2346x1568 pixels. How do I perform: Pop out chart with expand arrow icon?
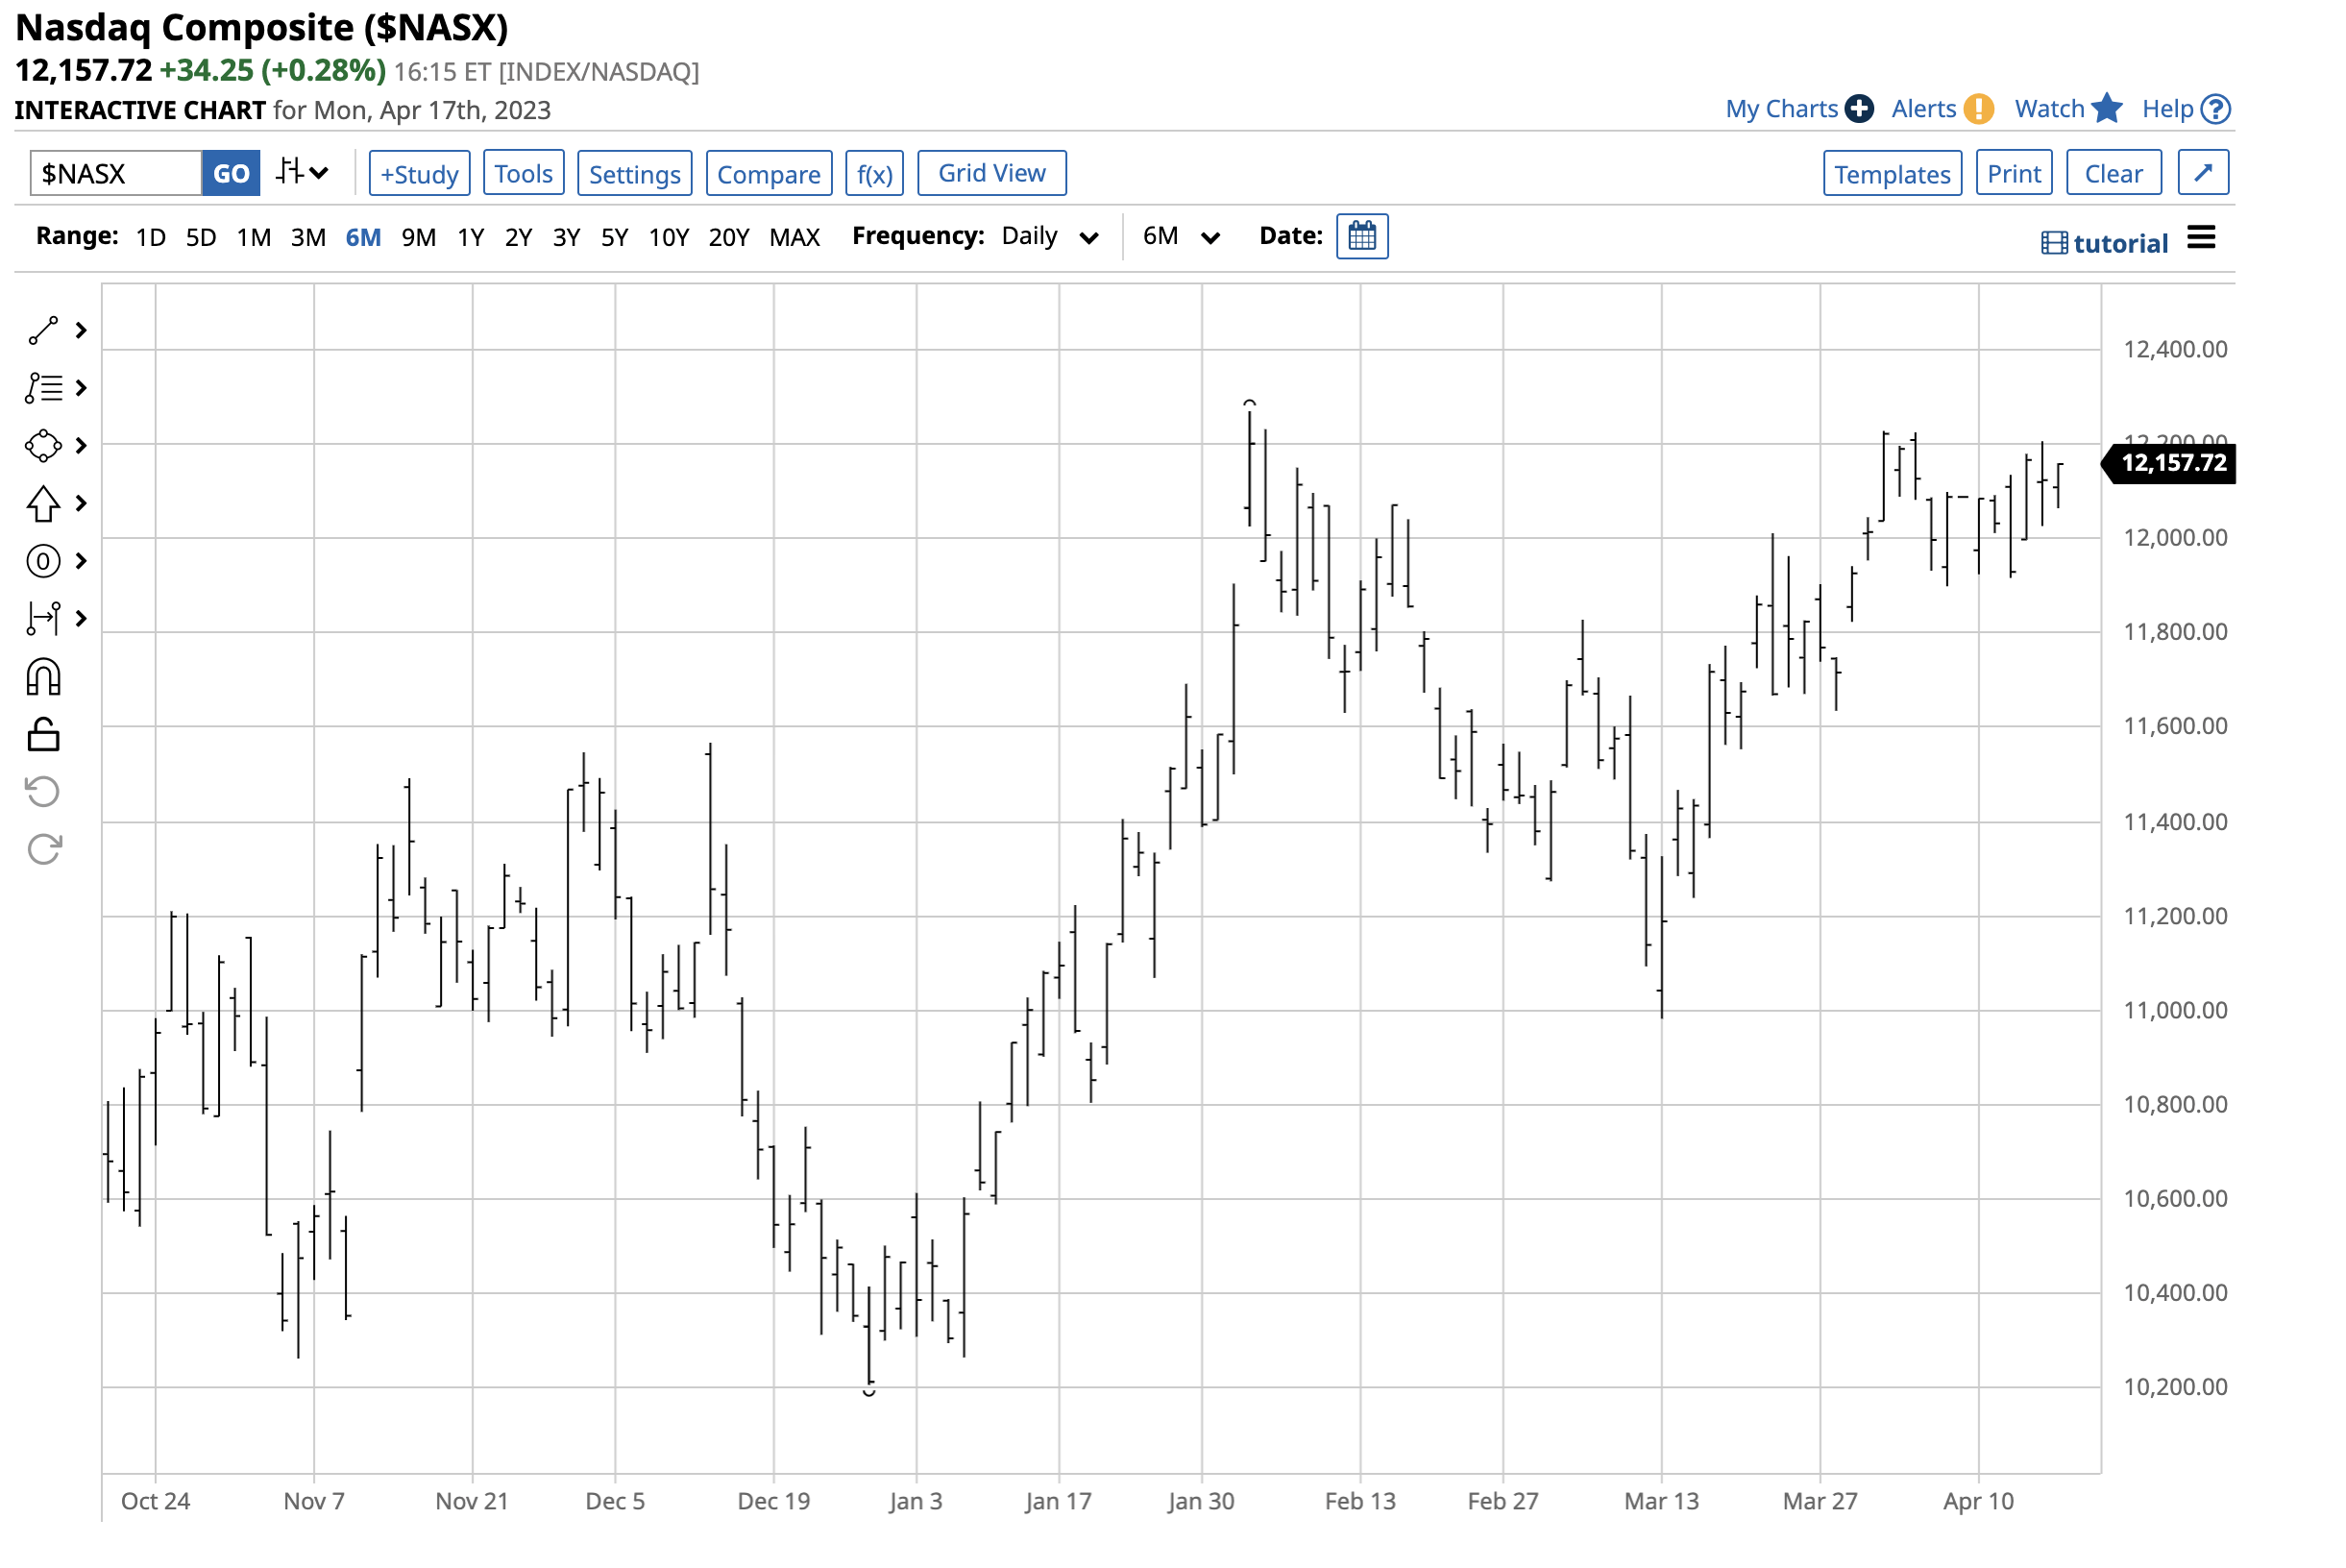(2203, 173)
